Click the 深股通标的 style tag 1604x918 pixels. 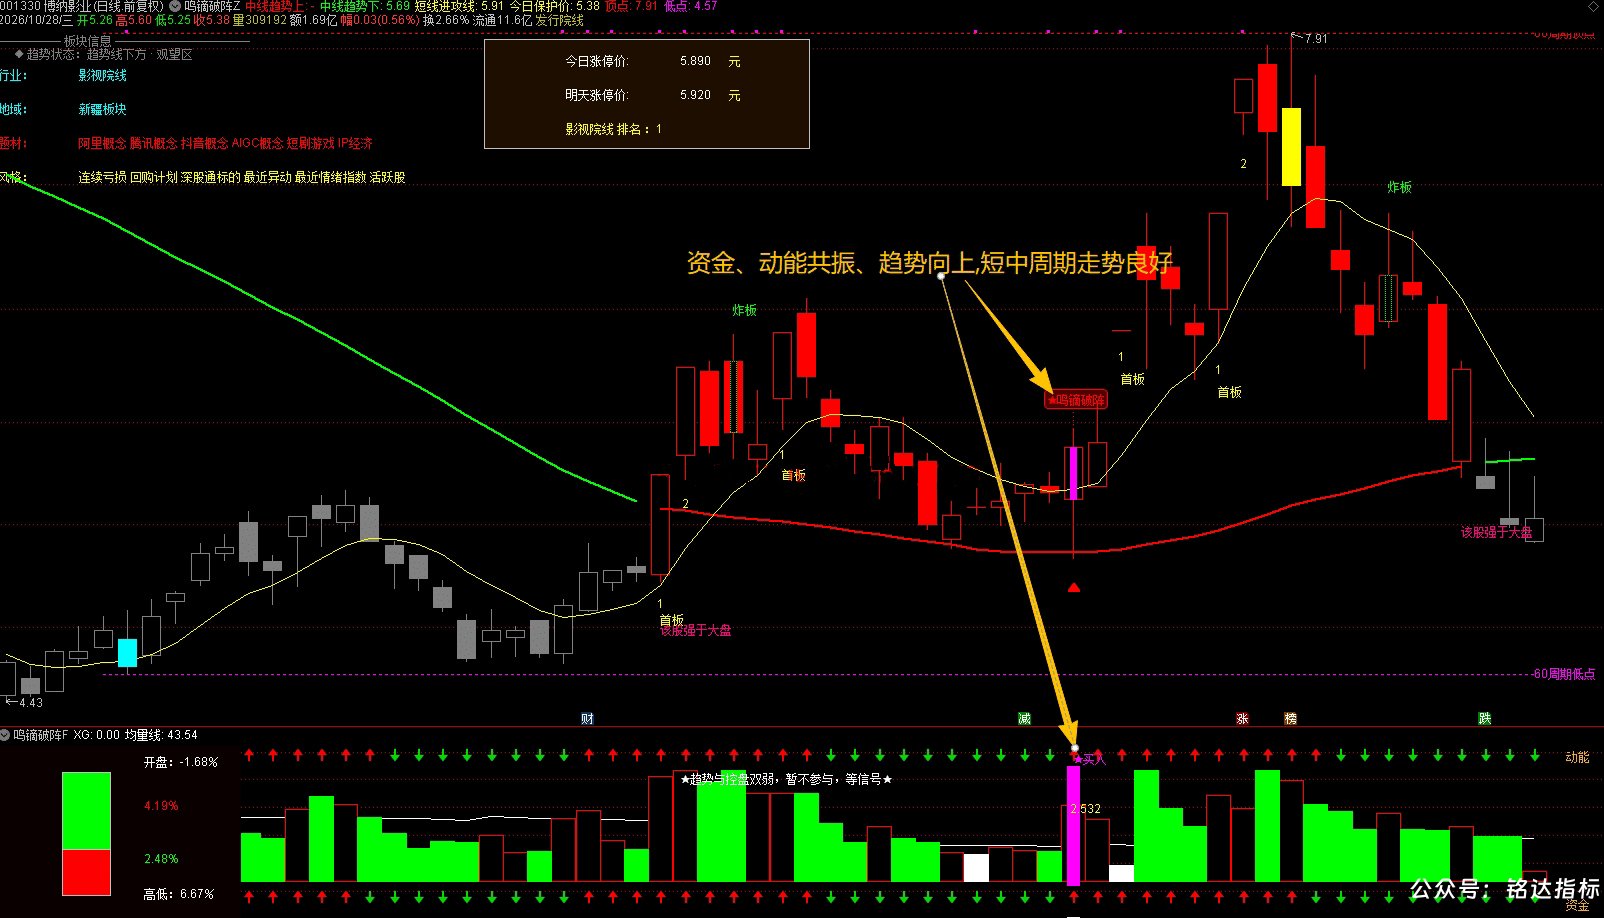pyautogui.click(x=211, y=177)
